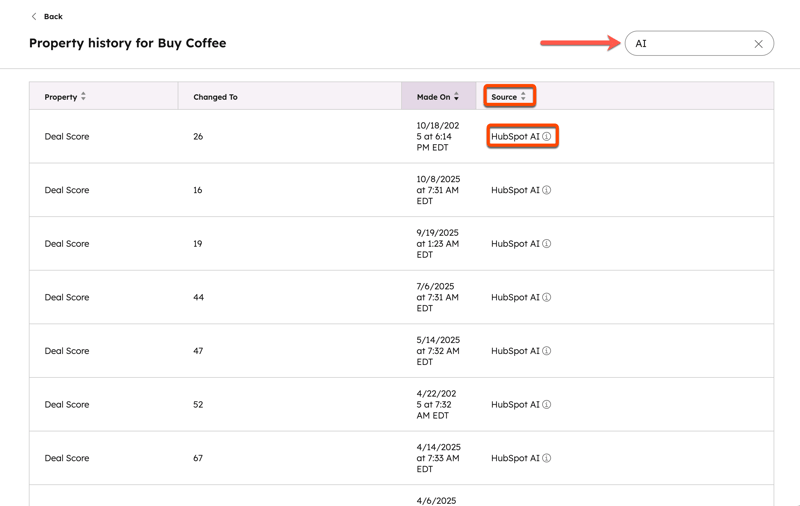Viewport: 800px width, 506px height.
Task: Select the Deal Score row valued 26
Action: pyautogui.click(x=198, y=136)
